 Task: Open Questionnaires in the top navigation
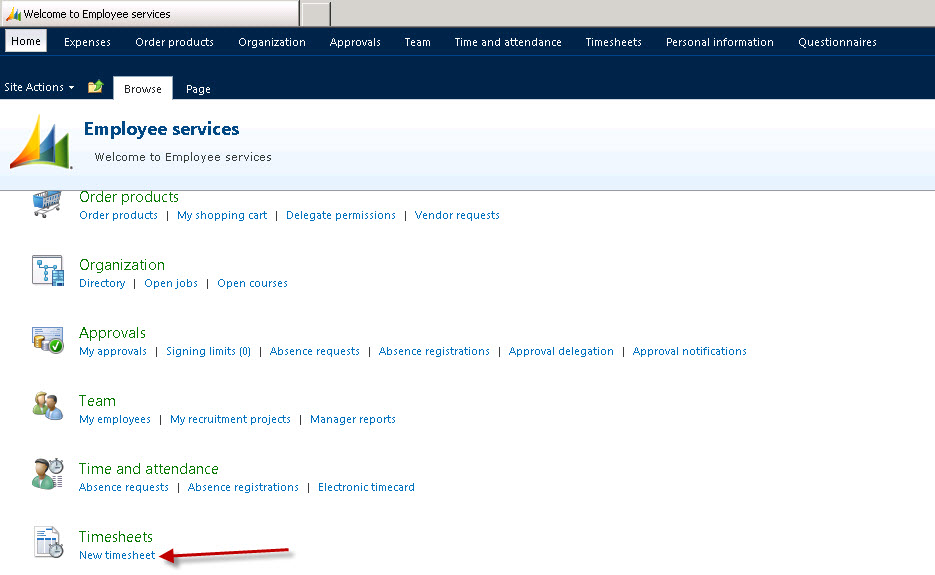point(837,42)
